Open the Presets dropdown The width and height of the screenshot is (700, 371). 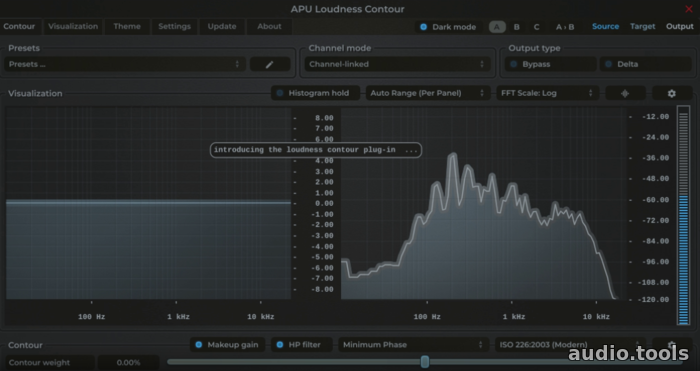125,64
